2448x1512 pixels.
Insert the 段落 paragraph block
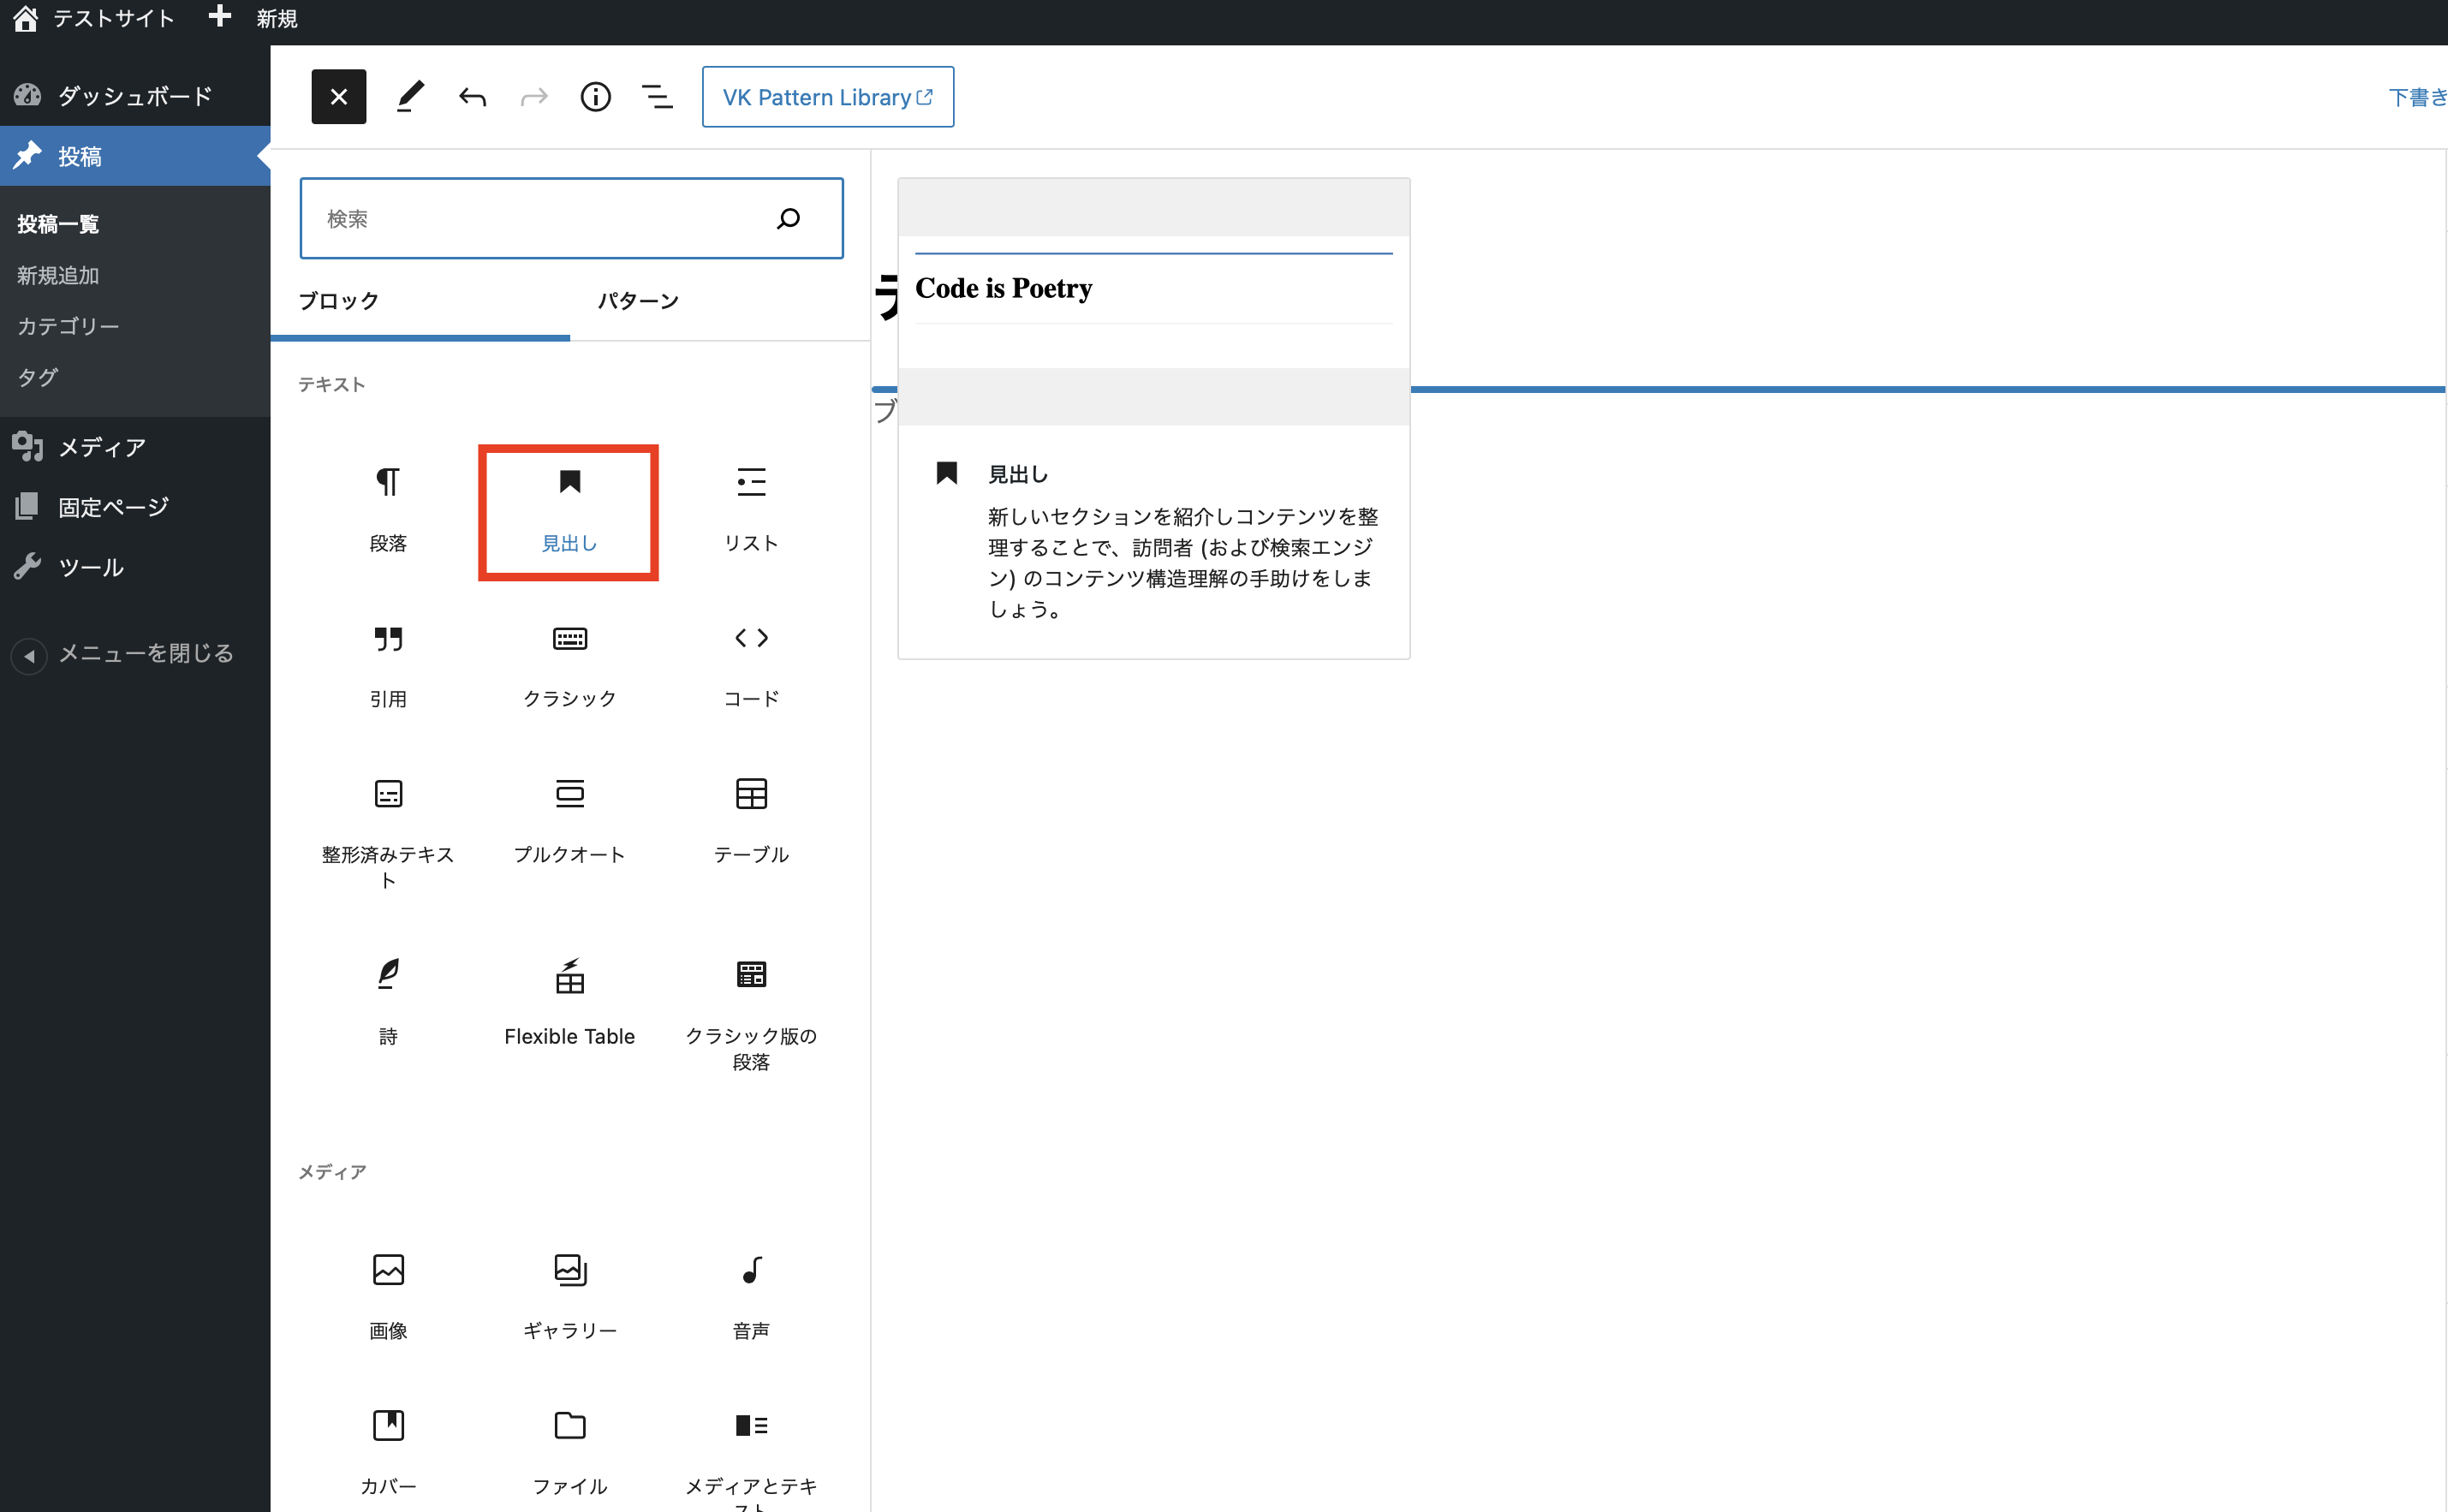(388, 511)
